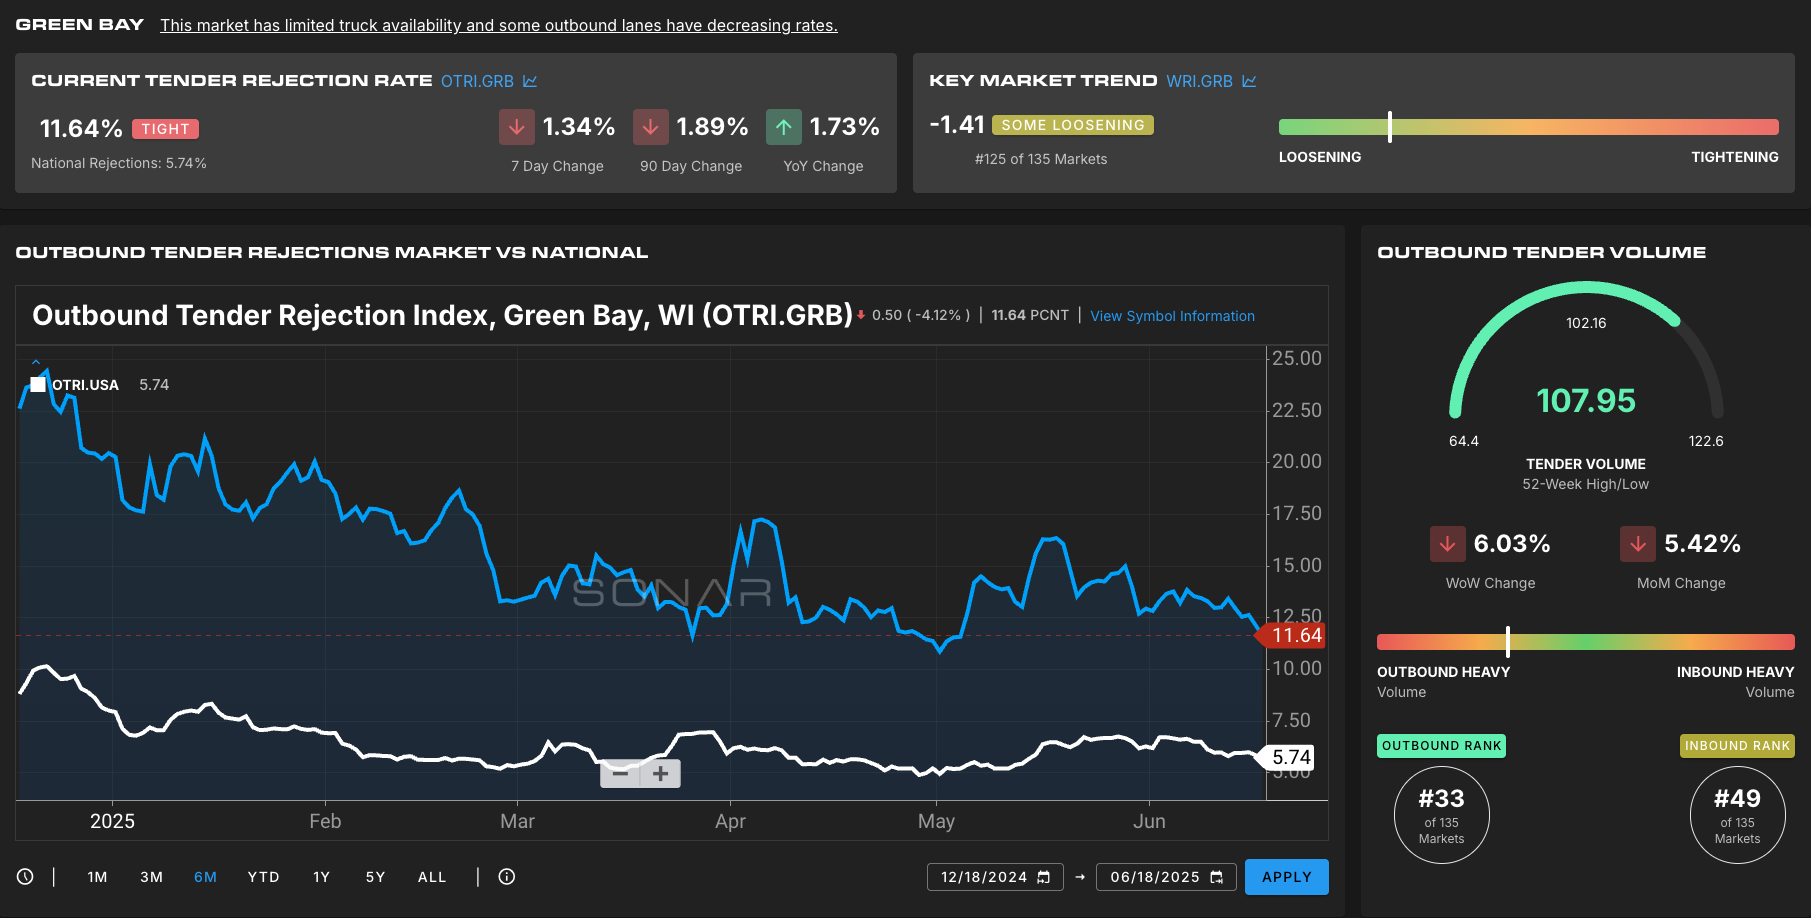Click the Loosening/Tightening trend marker
Viewport: 1811px width, 918px height.
tap(1389, 127)
